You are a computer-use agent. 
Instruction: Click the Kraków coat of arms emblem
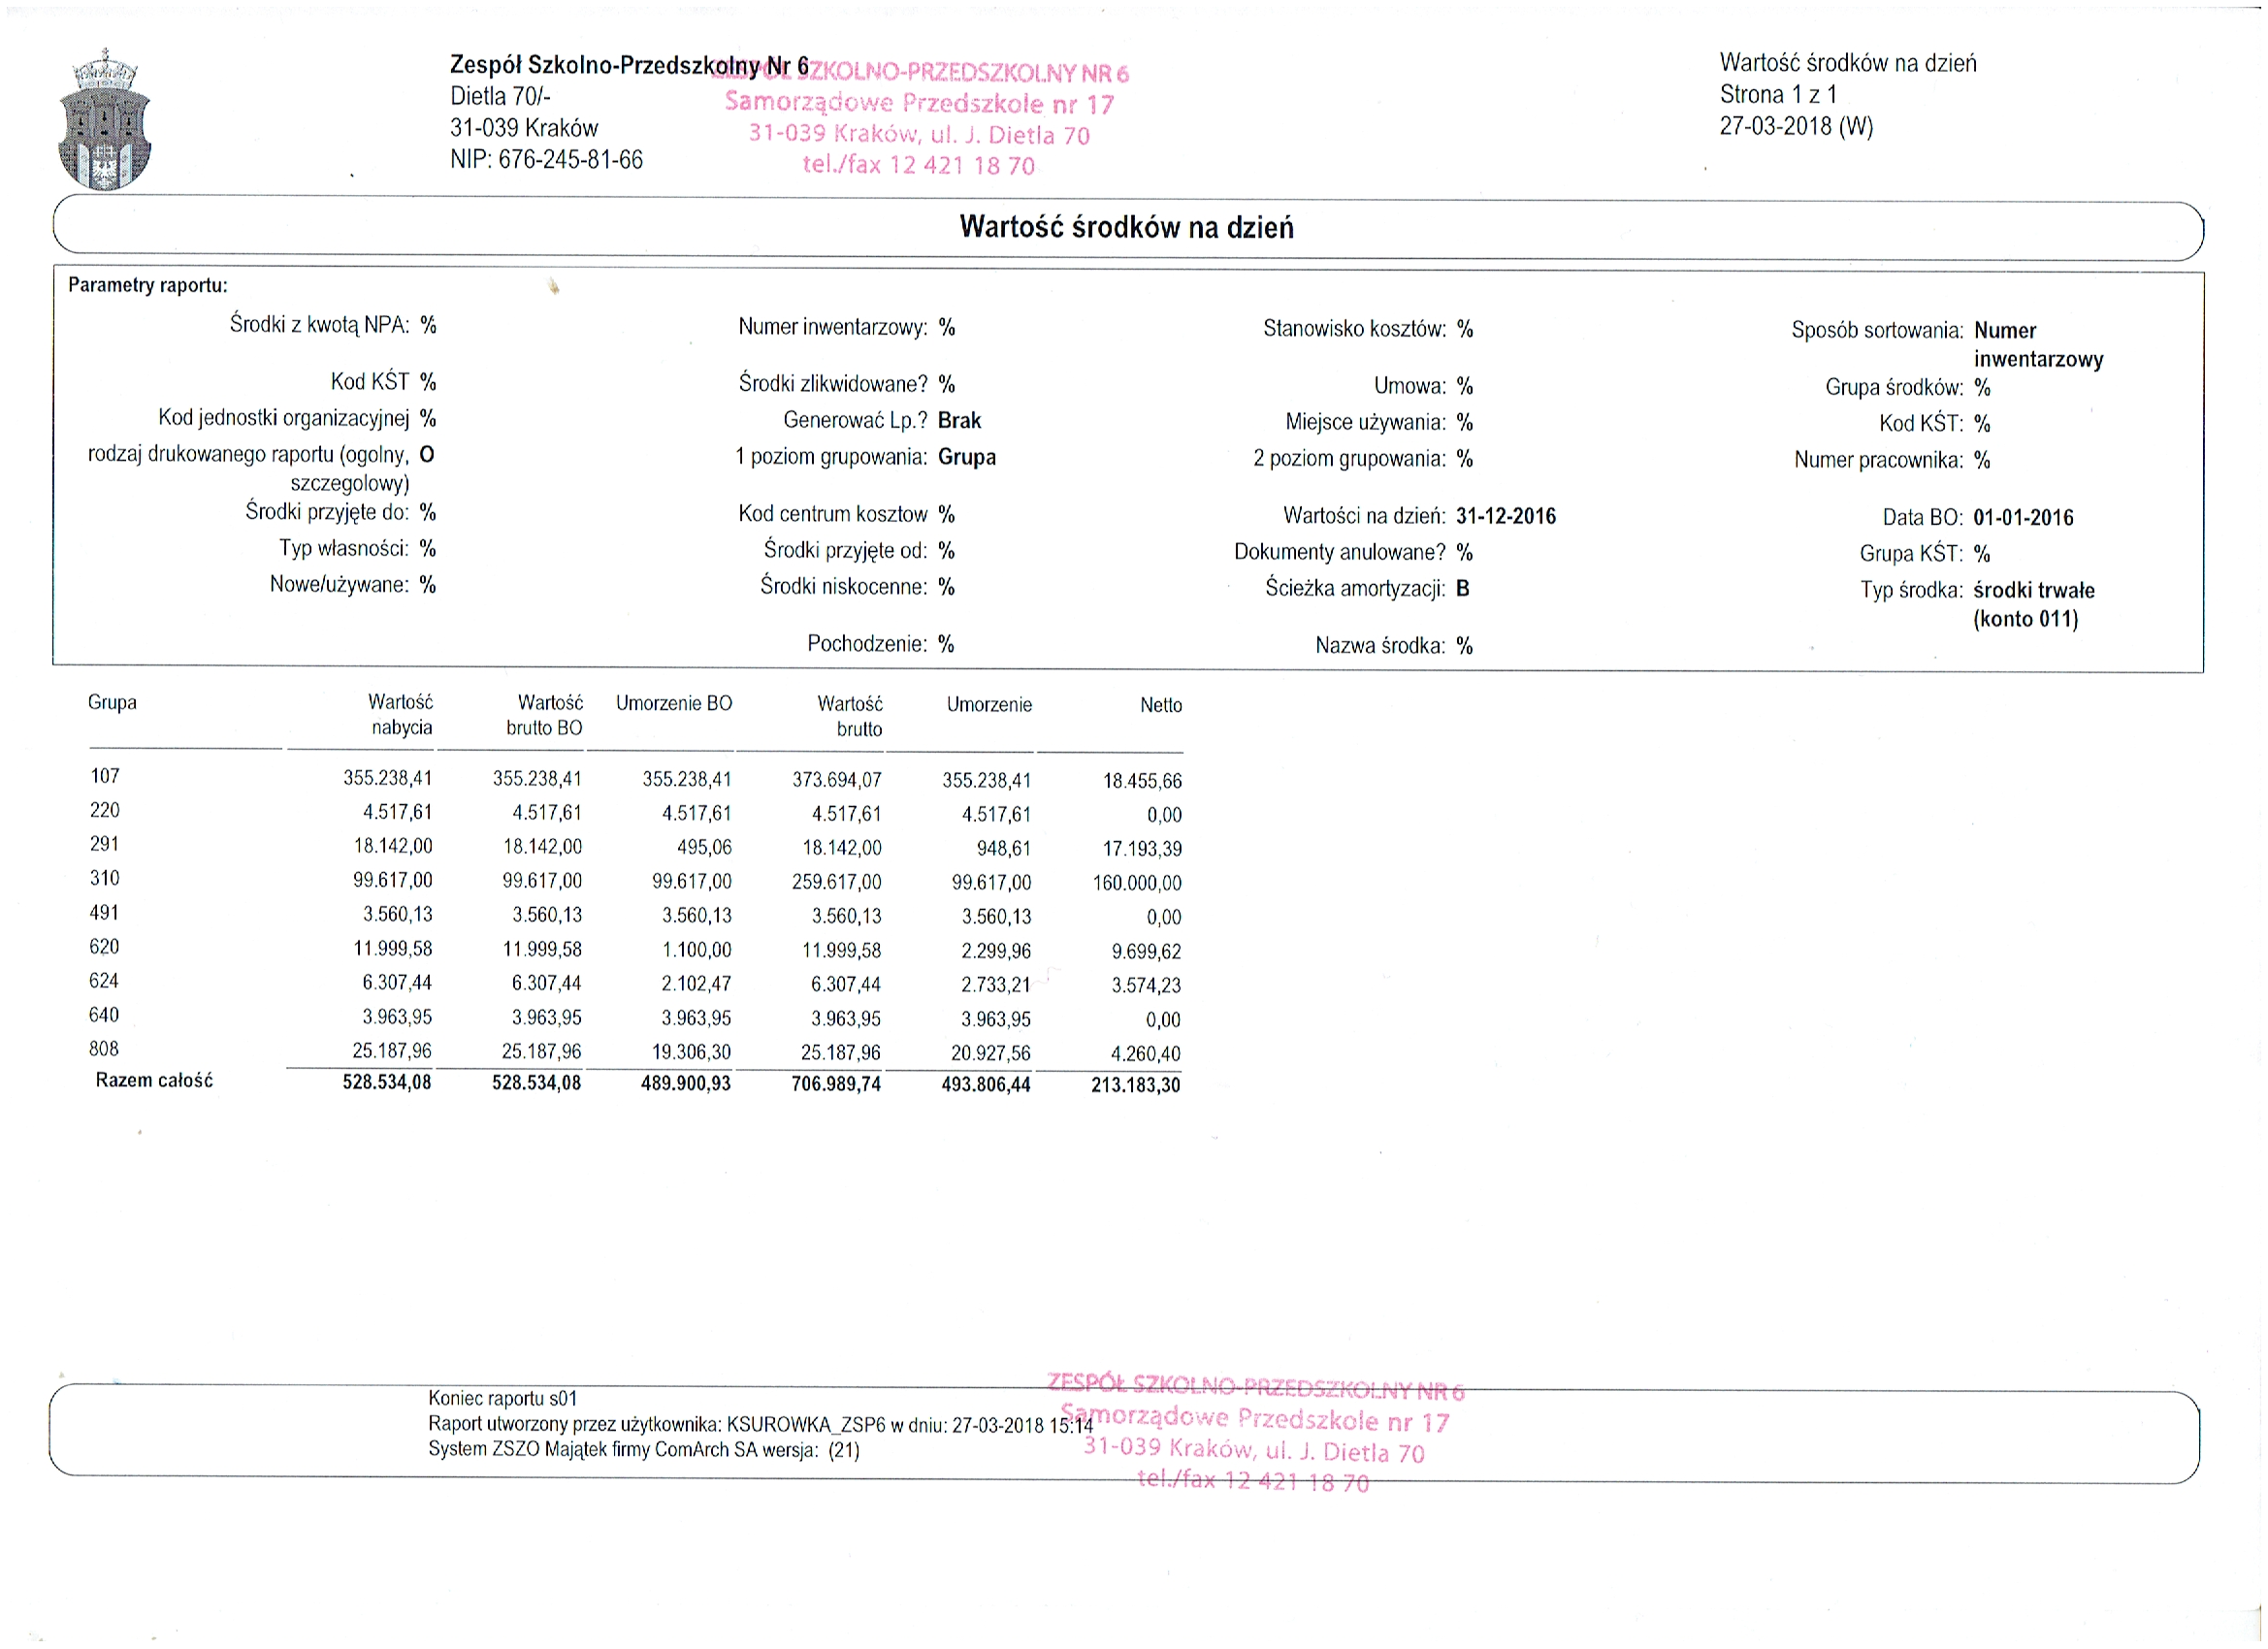click(x=104, y=121)
